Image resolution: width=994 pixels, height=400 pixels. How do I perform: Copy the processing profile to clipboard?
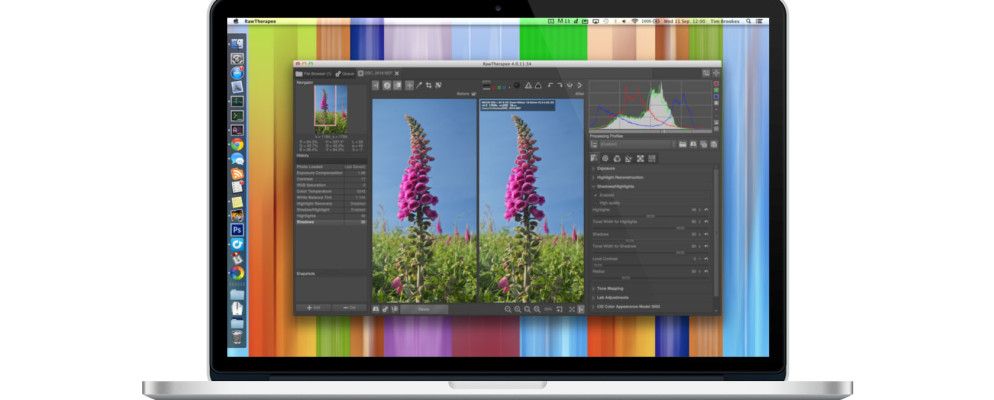tap(704, 145)
